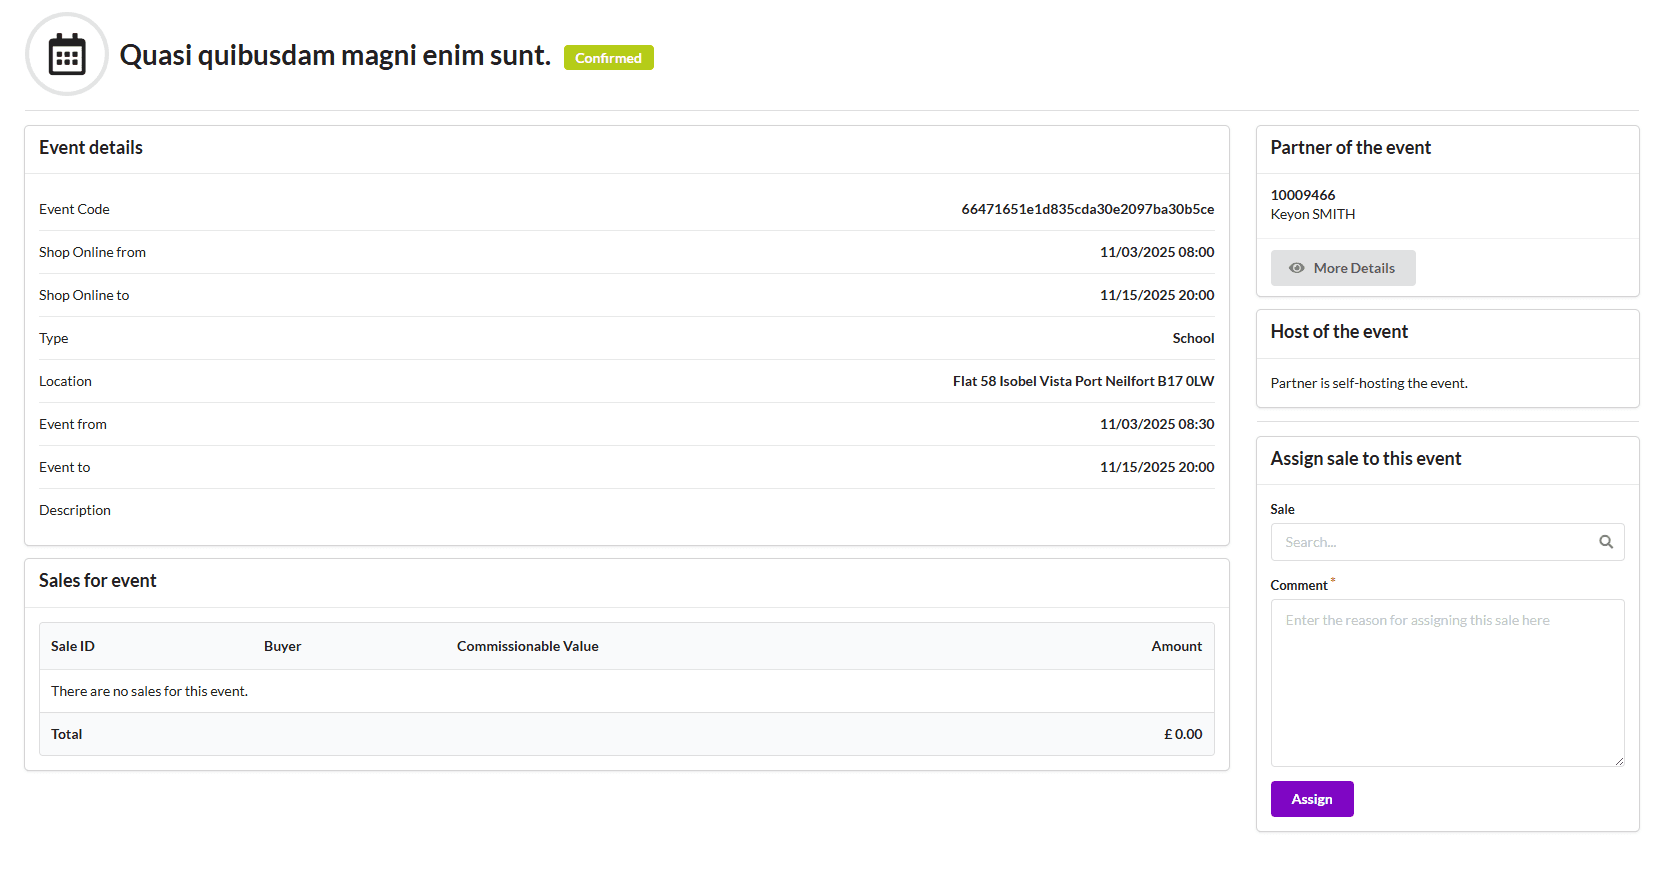
Task: Click the Sale ID column header
Action: (x=73, y=646)
